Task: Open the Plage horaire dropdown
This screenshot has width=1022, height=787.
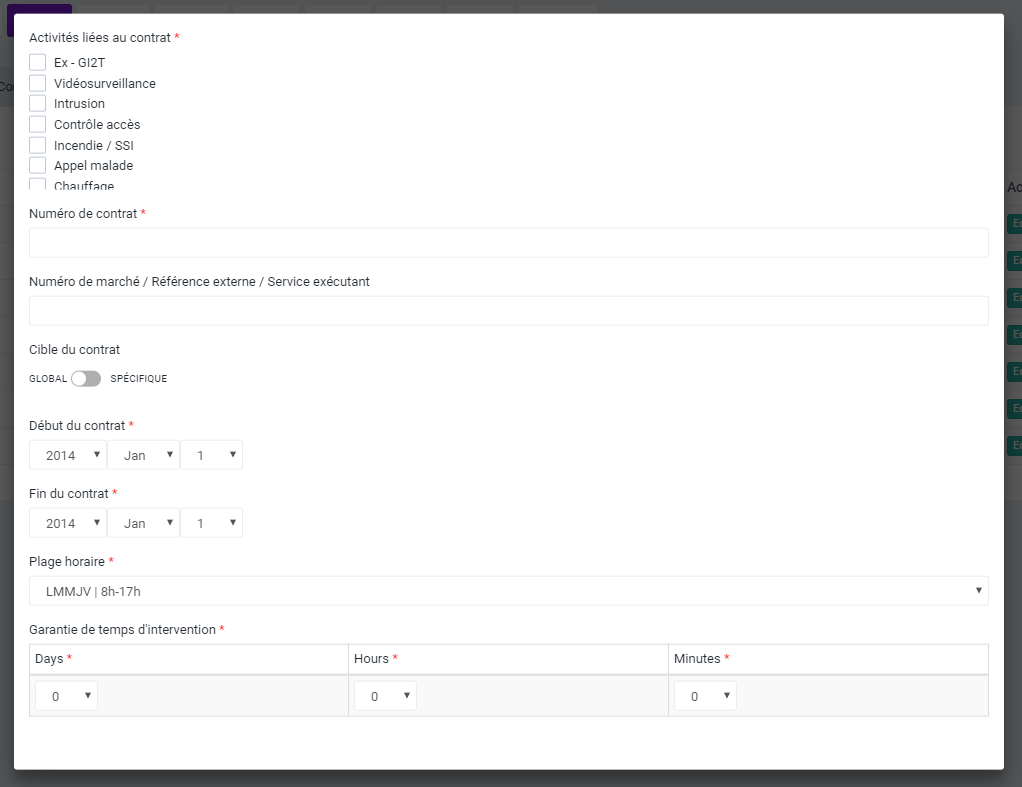Action: [x=508, y=591]
